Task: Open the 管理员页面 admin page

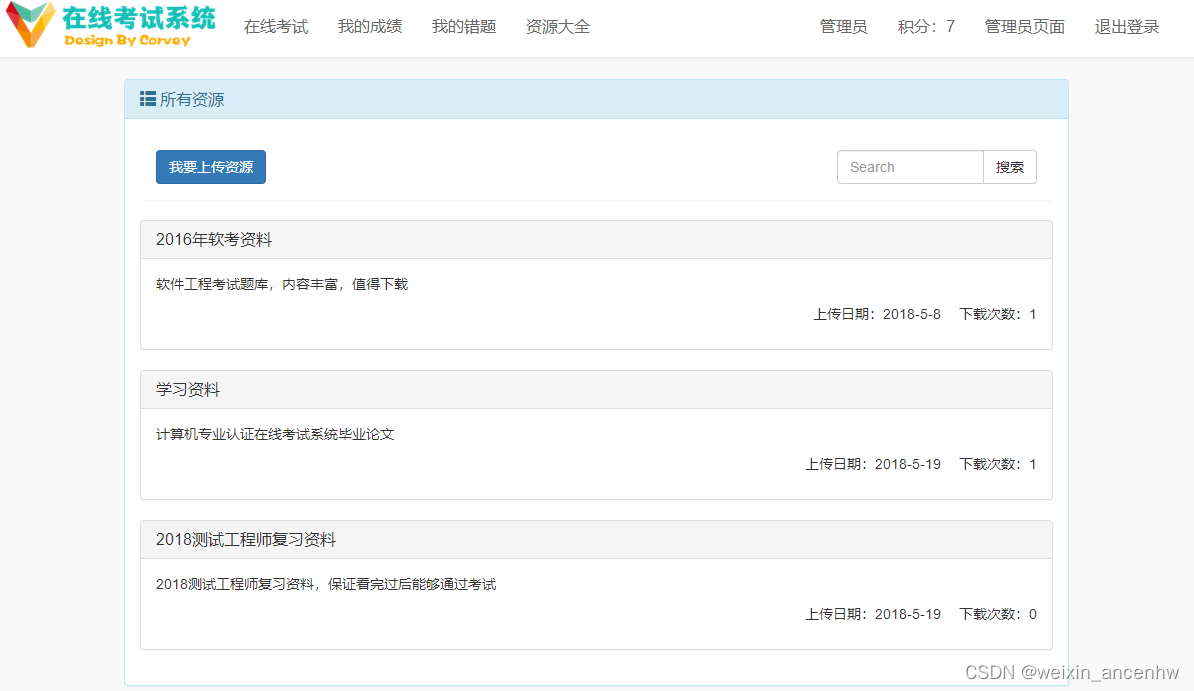Action: [1024, 27]
